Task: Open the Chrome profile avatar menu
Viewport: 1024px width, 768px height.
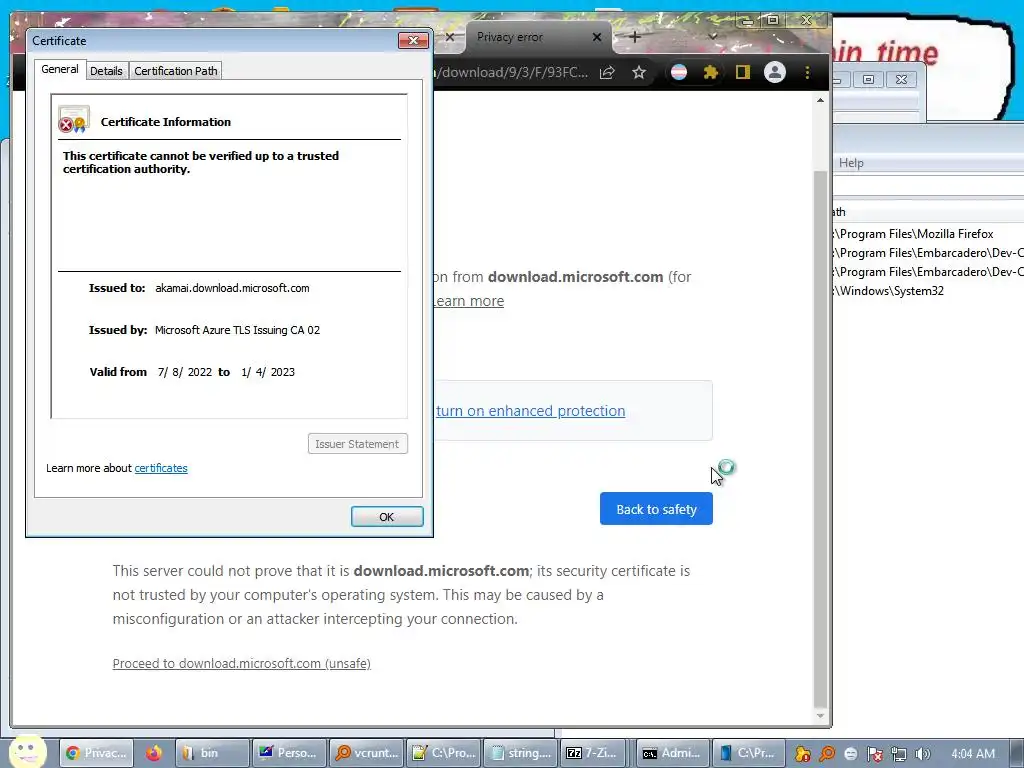Action: point(775,72)
